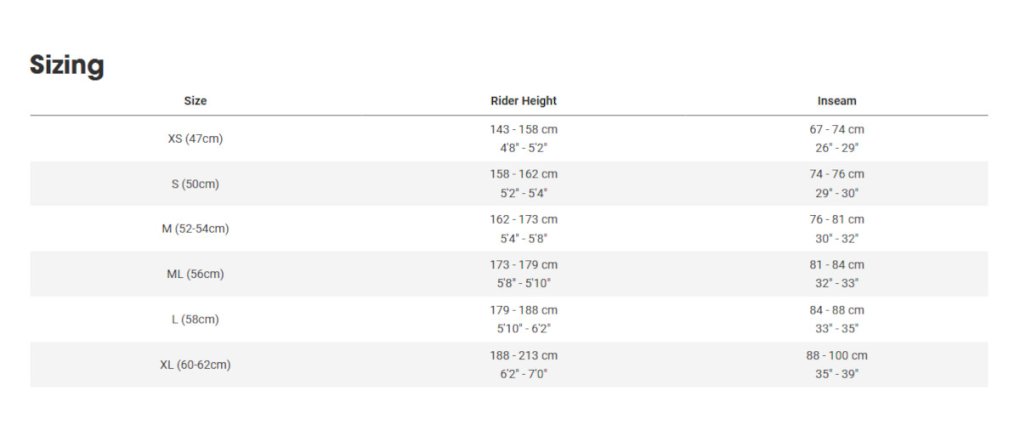Select the 158 - 162 cm height value

[x=523, y=175]
